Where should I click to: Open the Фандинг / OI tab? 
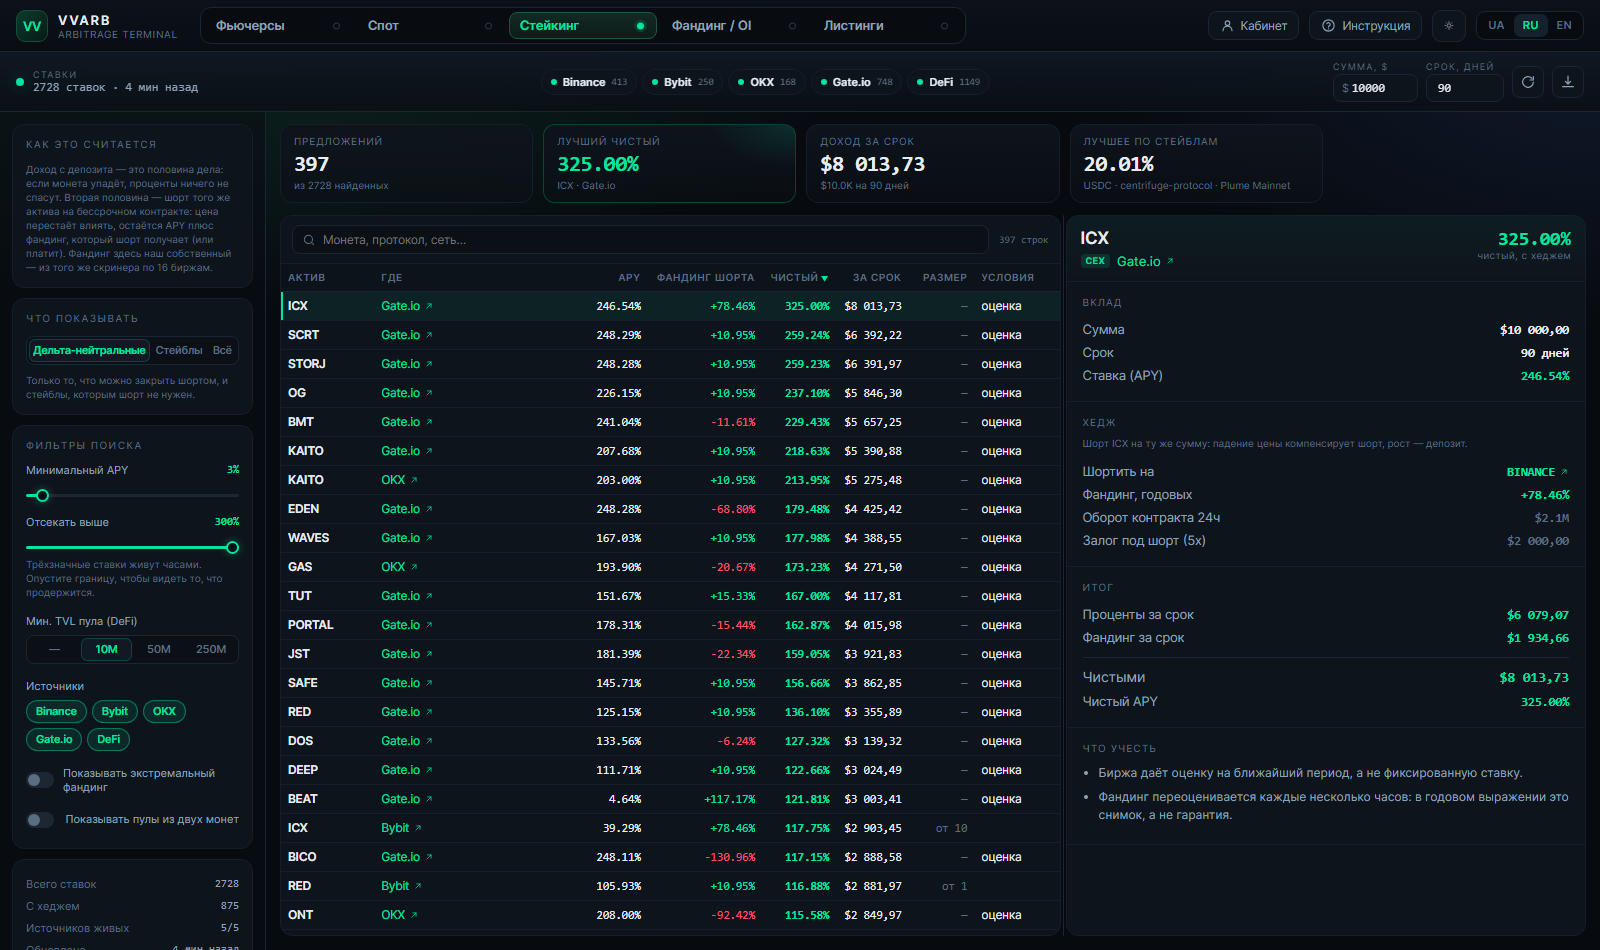pyautogui.click(x=733, y=26)
